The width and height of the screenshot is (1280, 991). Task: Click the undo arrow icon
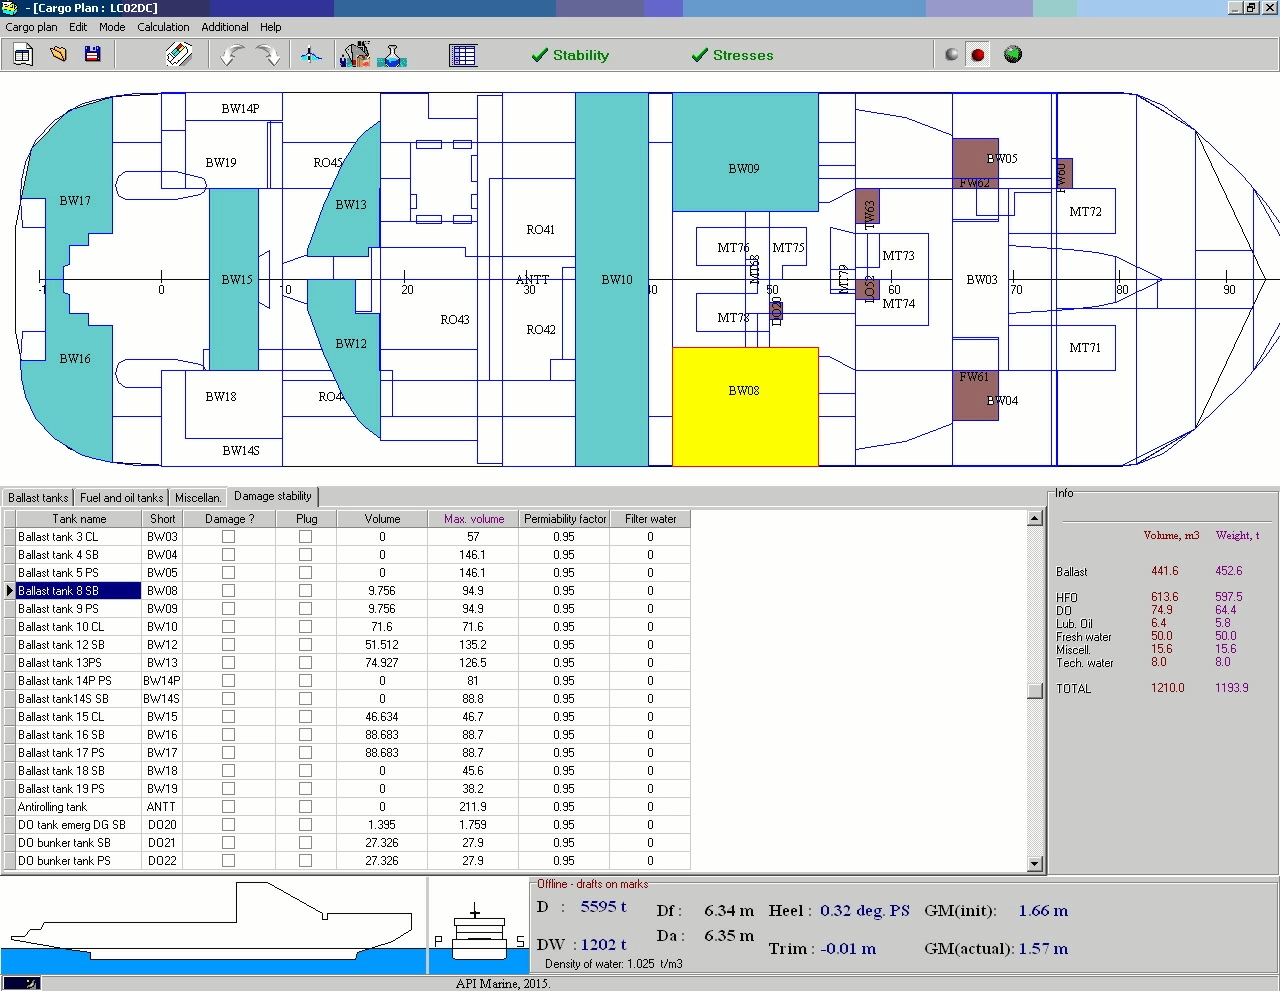click(x=232, y=55)
